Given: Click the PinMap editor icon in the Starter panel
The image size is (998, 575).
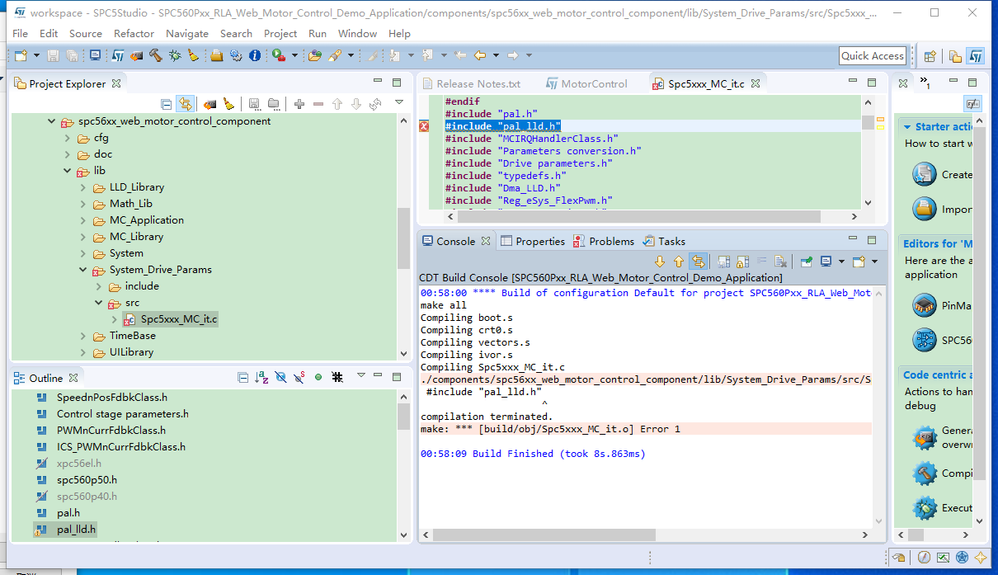Looking at the screenshot, I should pos(924,306).
